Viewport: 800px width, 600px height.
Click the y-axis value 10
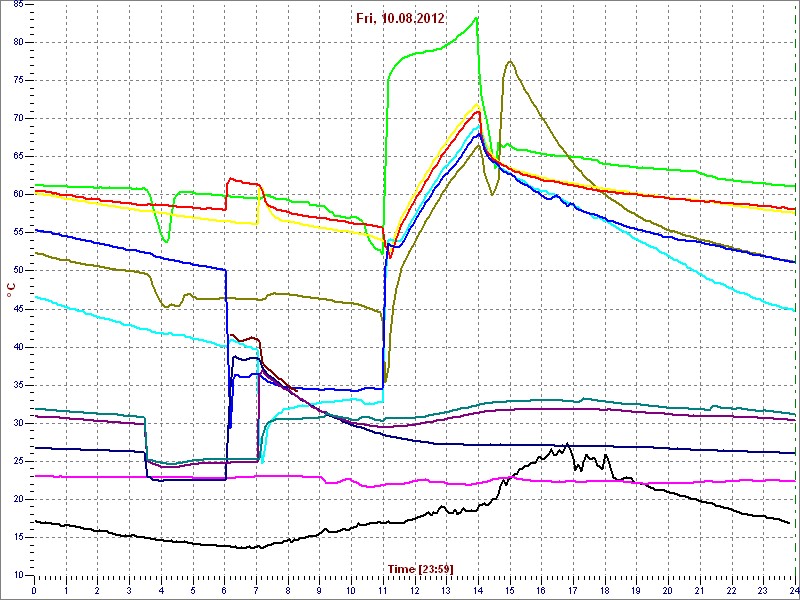pyautogui.click(x=17, y=576)
